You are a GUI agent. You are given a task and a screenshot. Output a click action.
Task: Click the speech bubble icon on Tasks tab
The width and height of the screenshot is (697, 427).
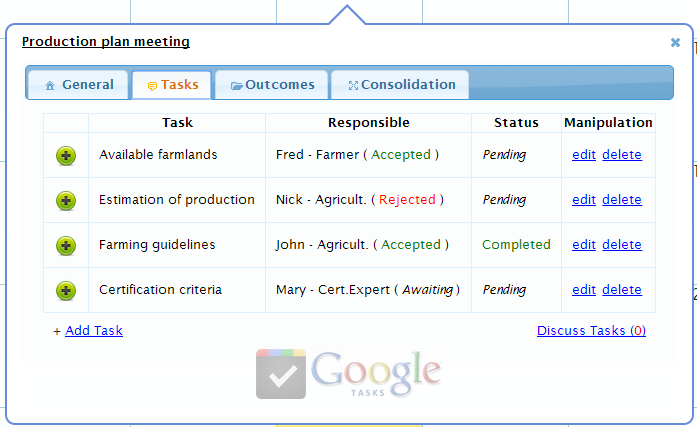[x=152, y=86]
